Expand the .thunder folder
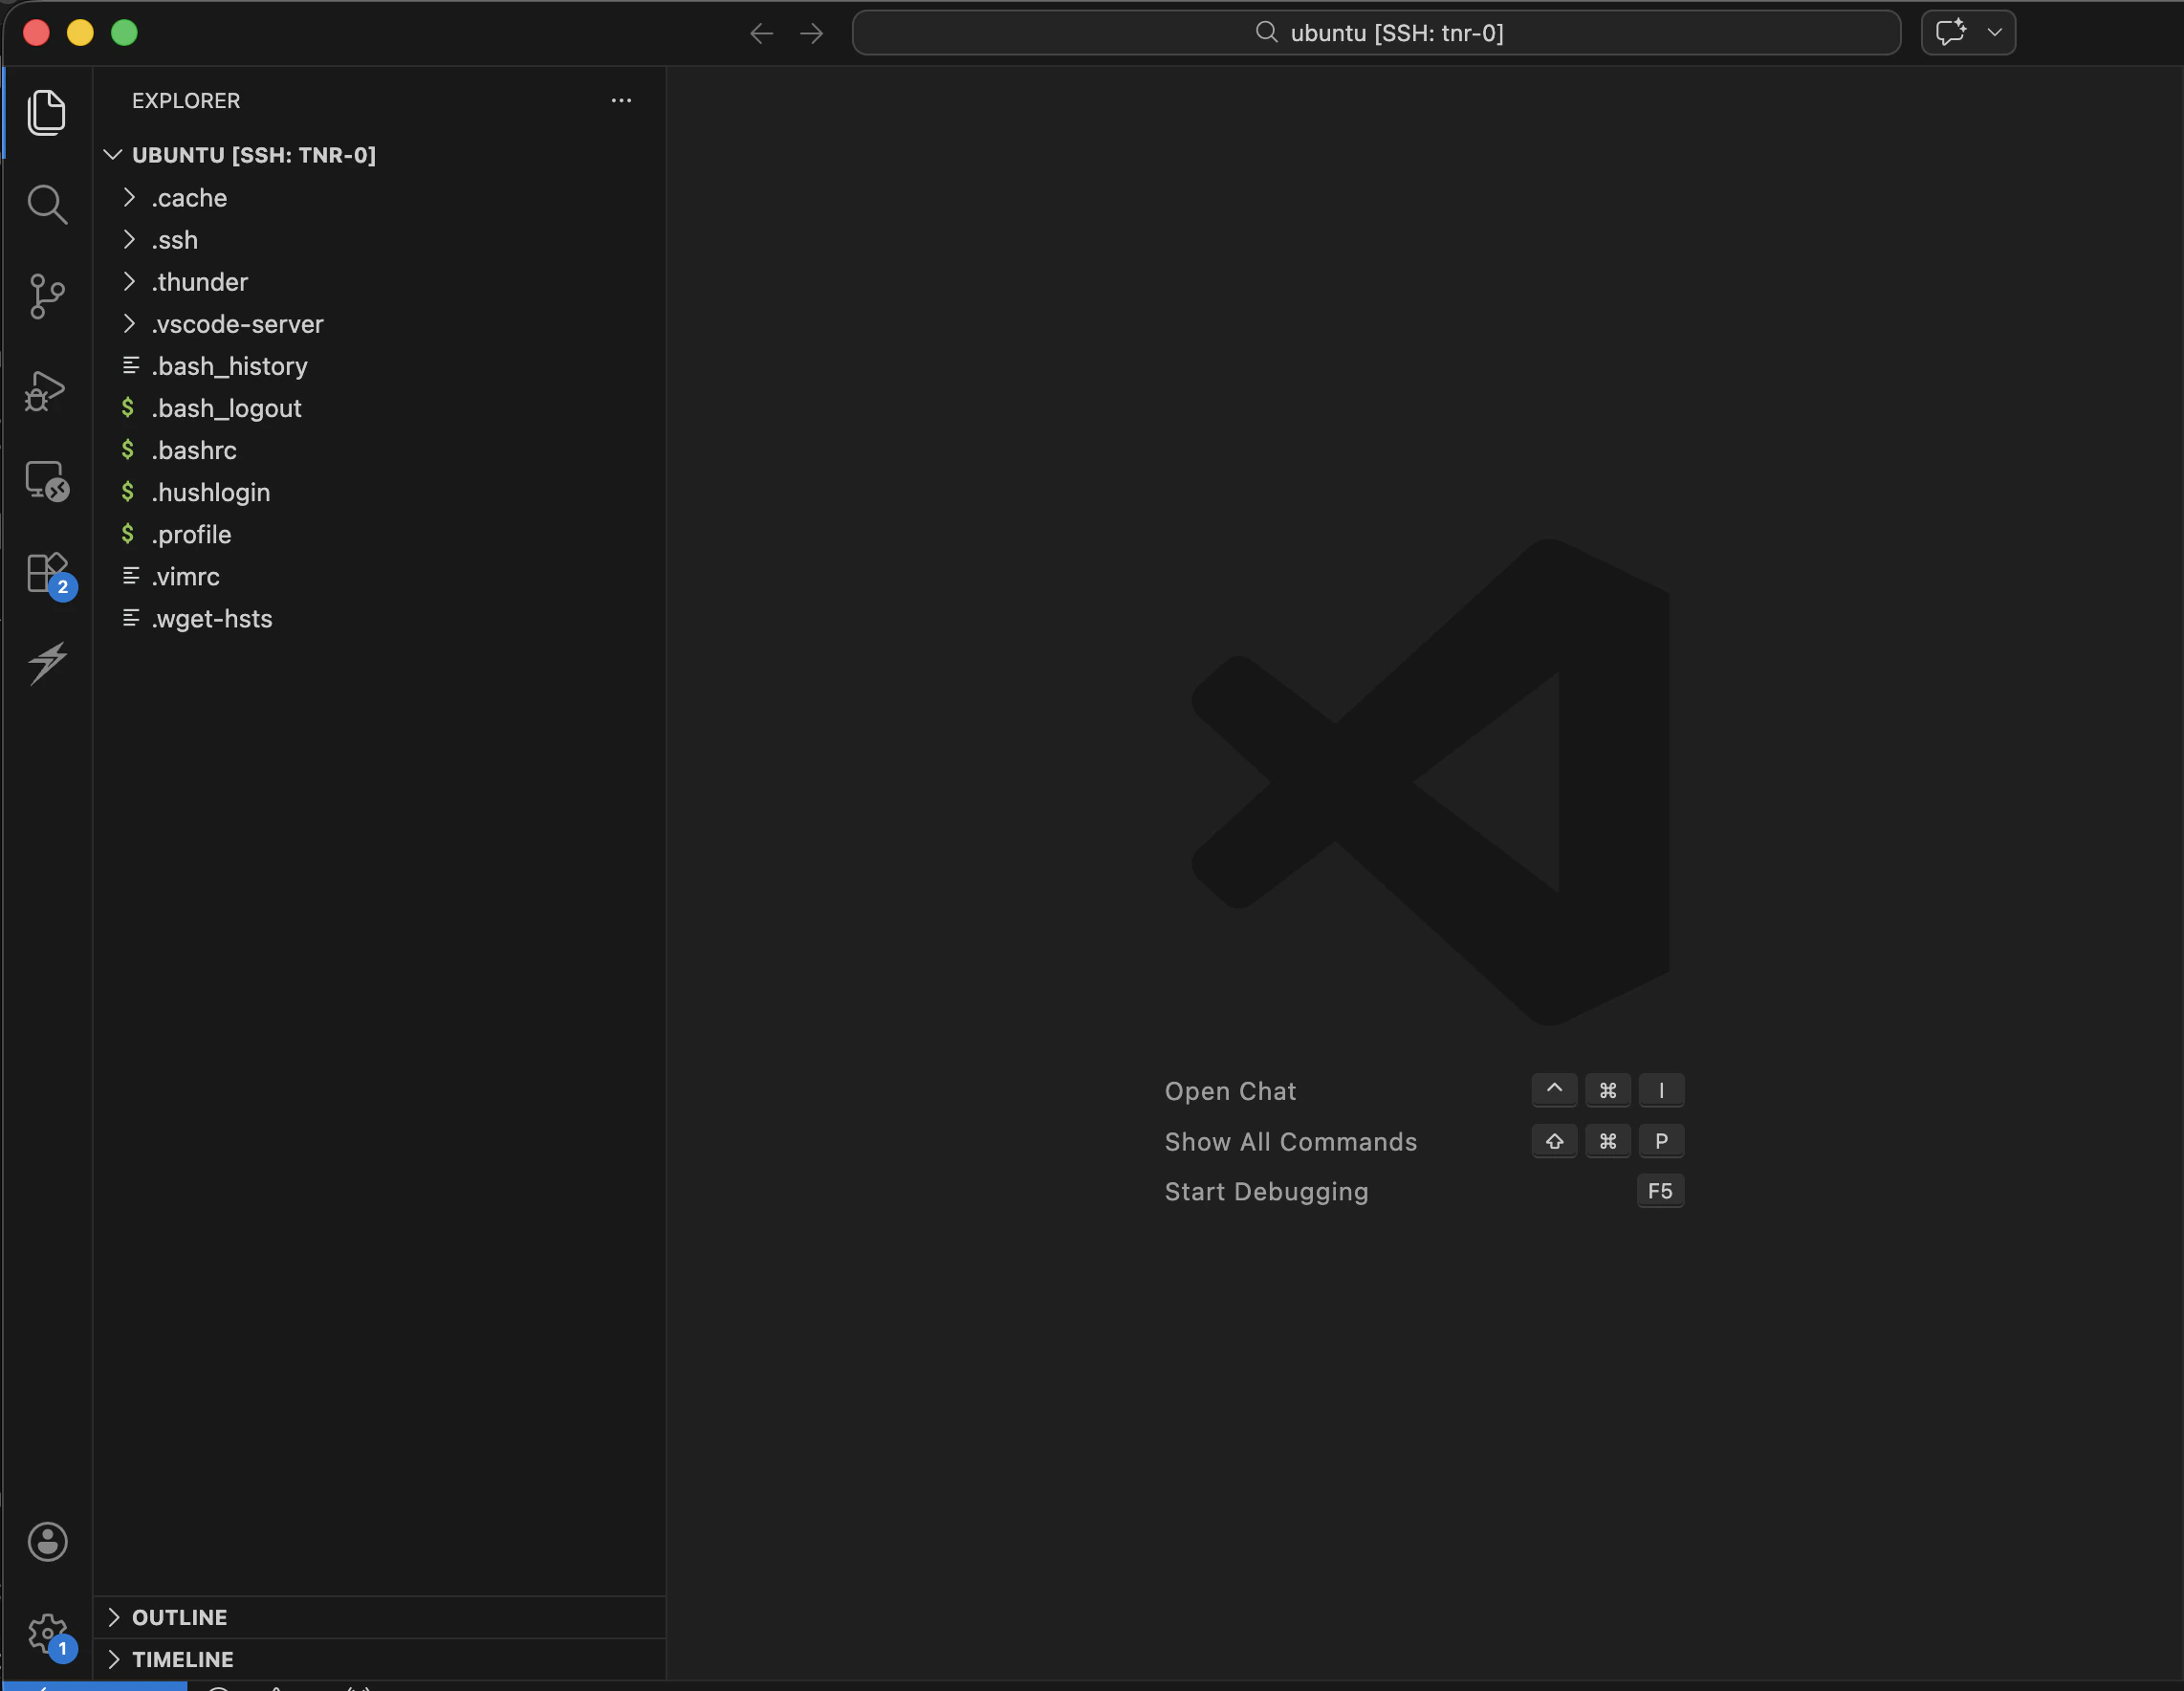 click(380, 282)
